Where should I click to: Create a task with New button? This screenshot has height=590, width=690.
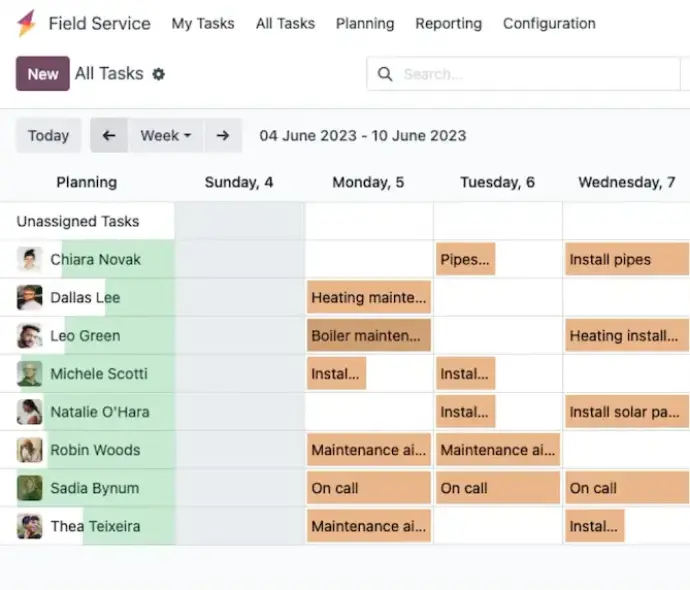pyautogui.click(x=43, y=73)
